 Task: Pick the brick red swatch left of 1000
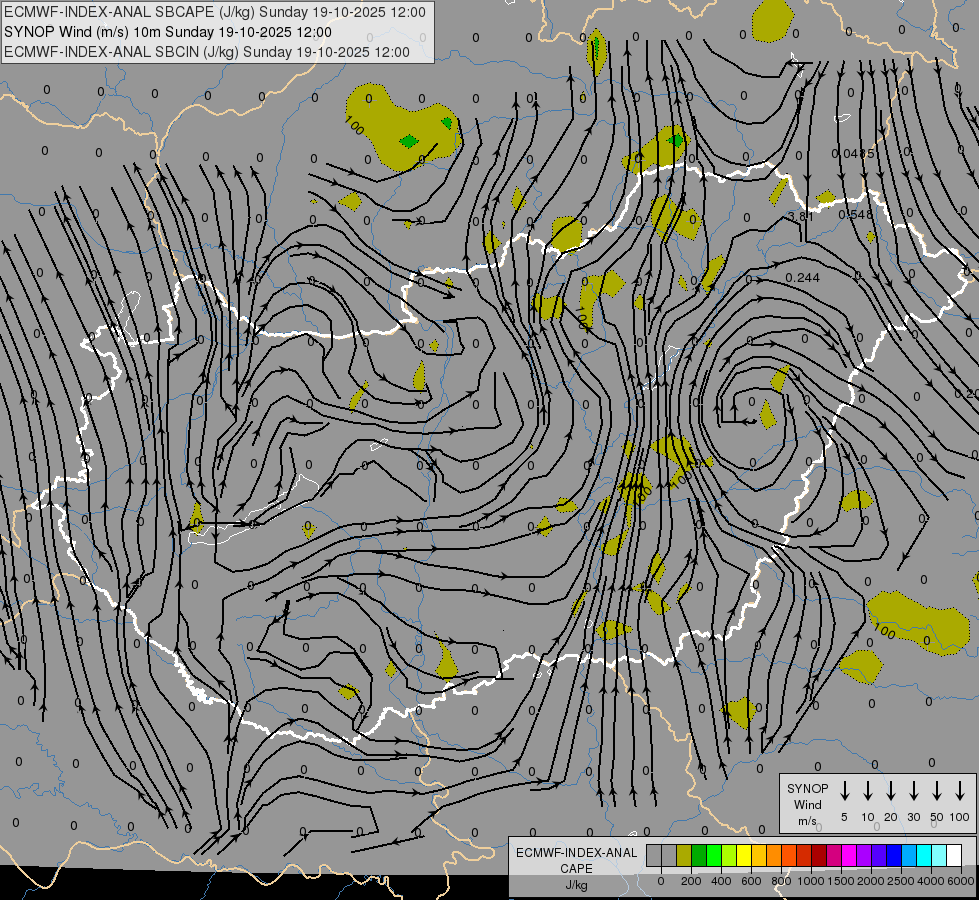(804, 855)
